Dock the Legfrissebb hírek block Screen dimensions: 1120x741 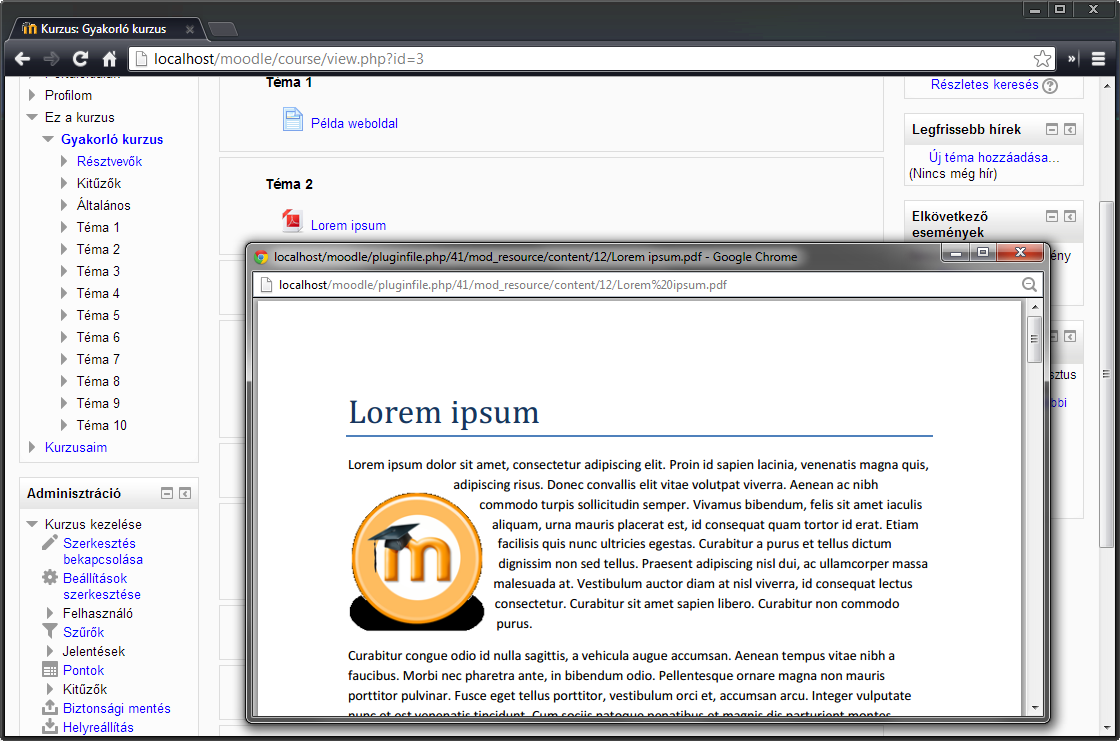click(x=1070, y=129)
